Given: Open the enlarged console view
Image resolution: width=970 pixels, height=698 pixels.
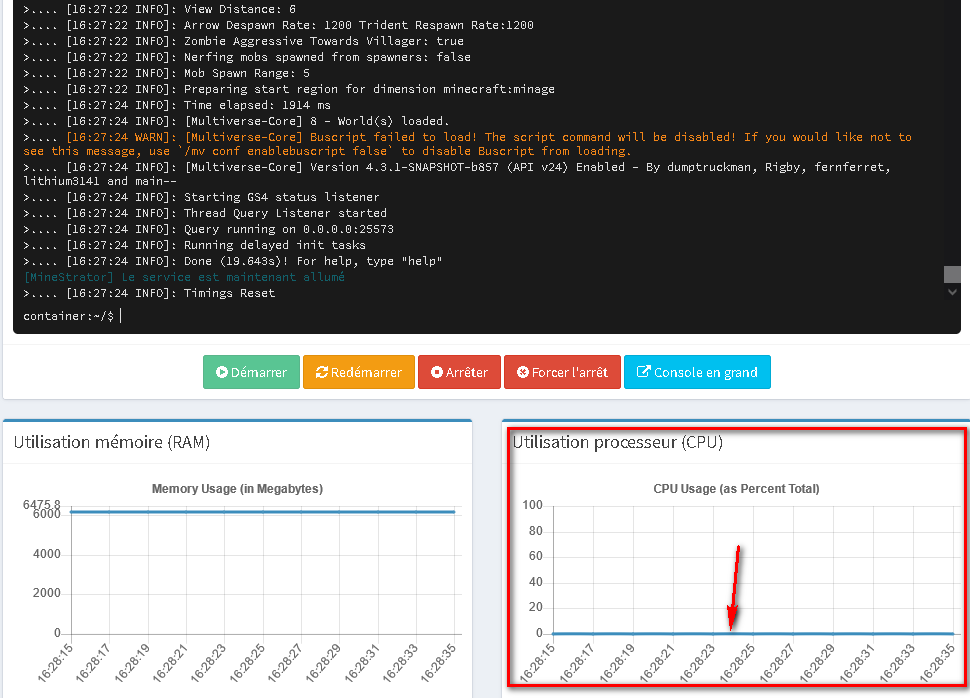Looking at the screenshot, I should [696, 371].
